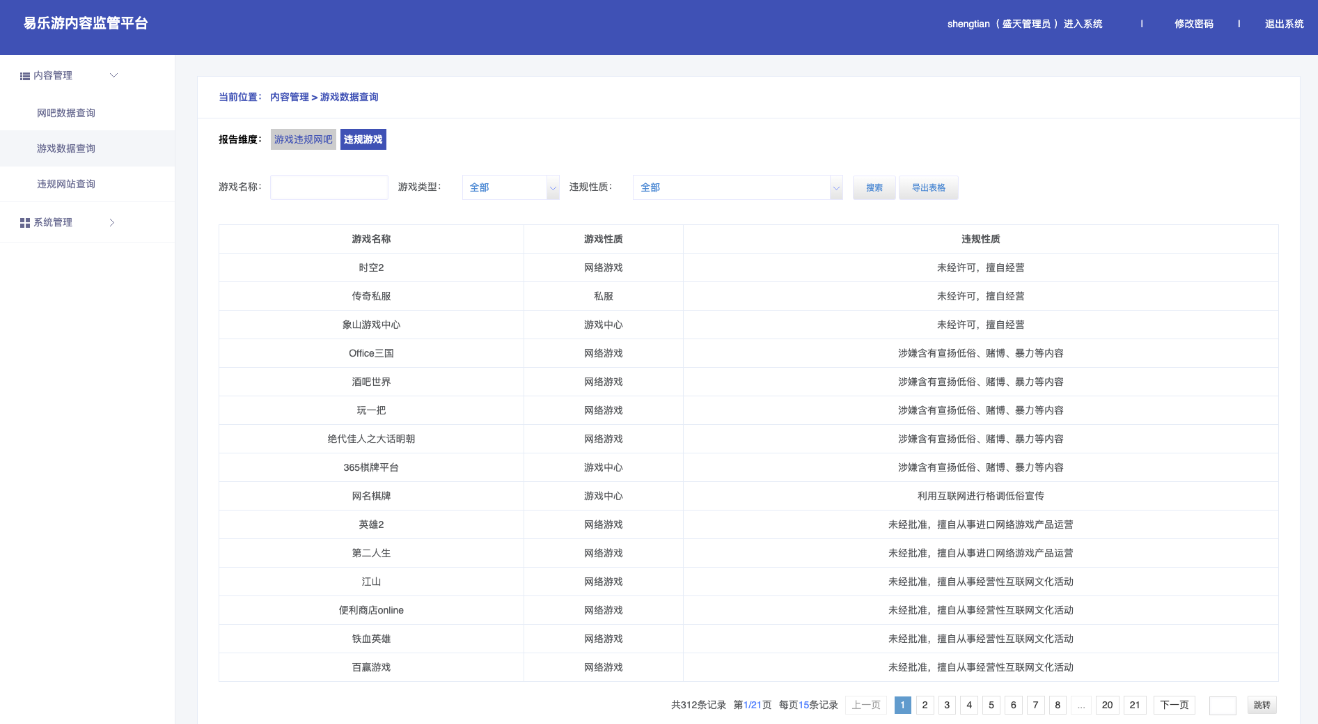Open 违规网站查询 in the sidebar
The height and width of the screenshot is (724, 1318).
66,184
